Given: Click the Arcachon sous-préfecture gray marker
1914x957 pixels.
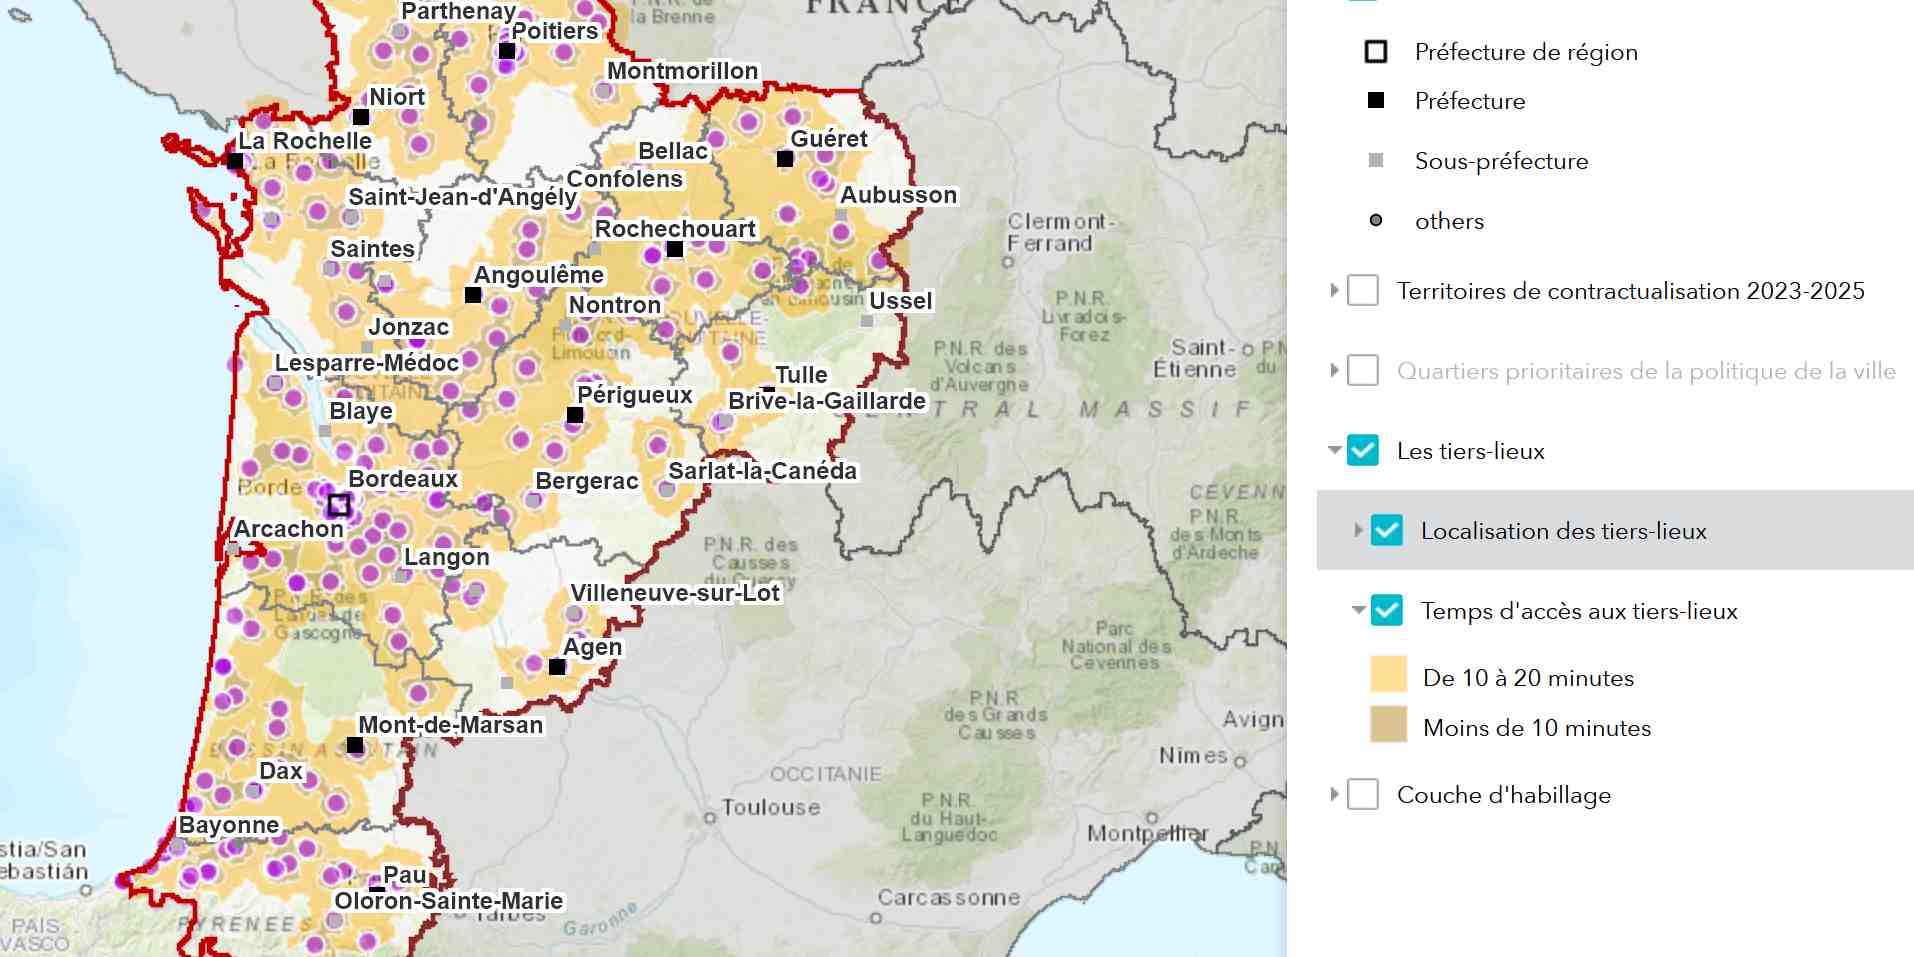Looking at the screenshot, I should (233, 549).
